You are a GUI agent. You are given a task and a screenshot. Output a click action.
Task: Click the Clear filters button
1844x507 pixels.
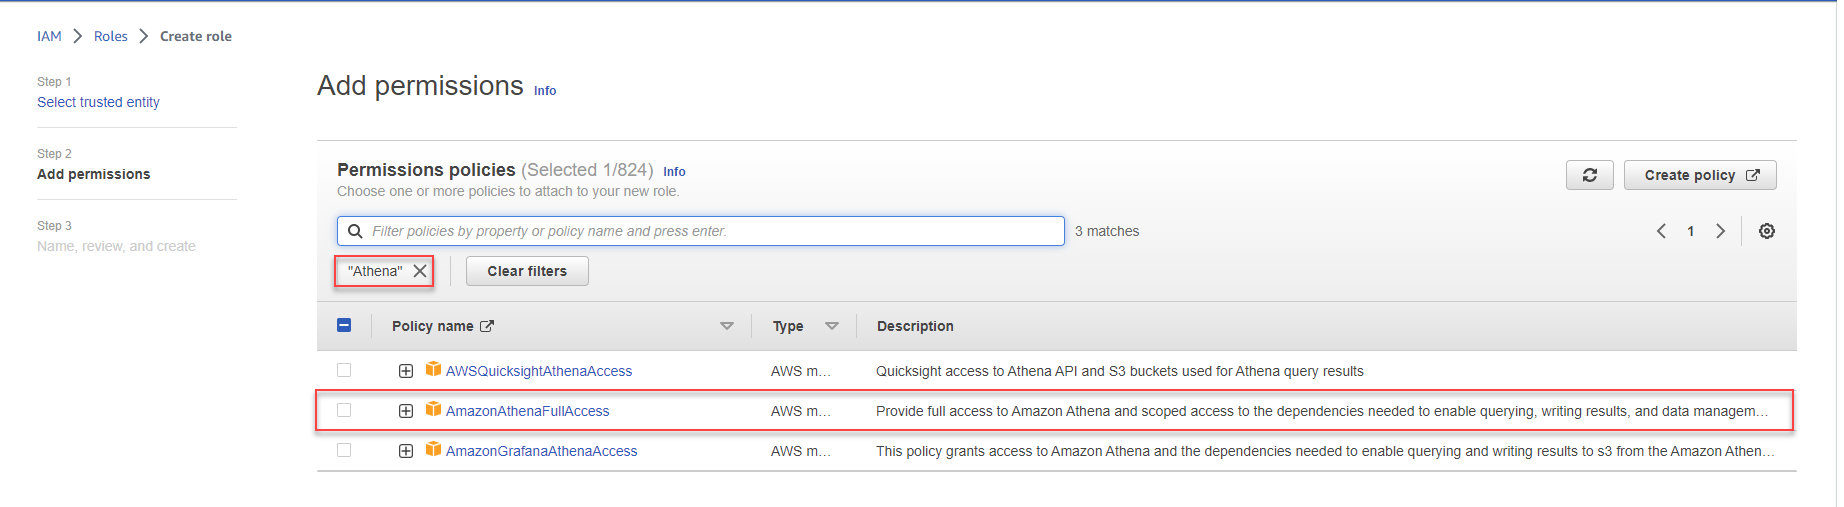click(x=527, y=271)
